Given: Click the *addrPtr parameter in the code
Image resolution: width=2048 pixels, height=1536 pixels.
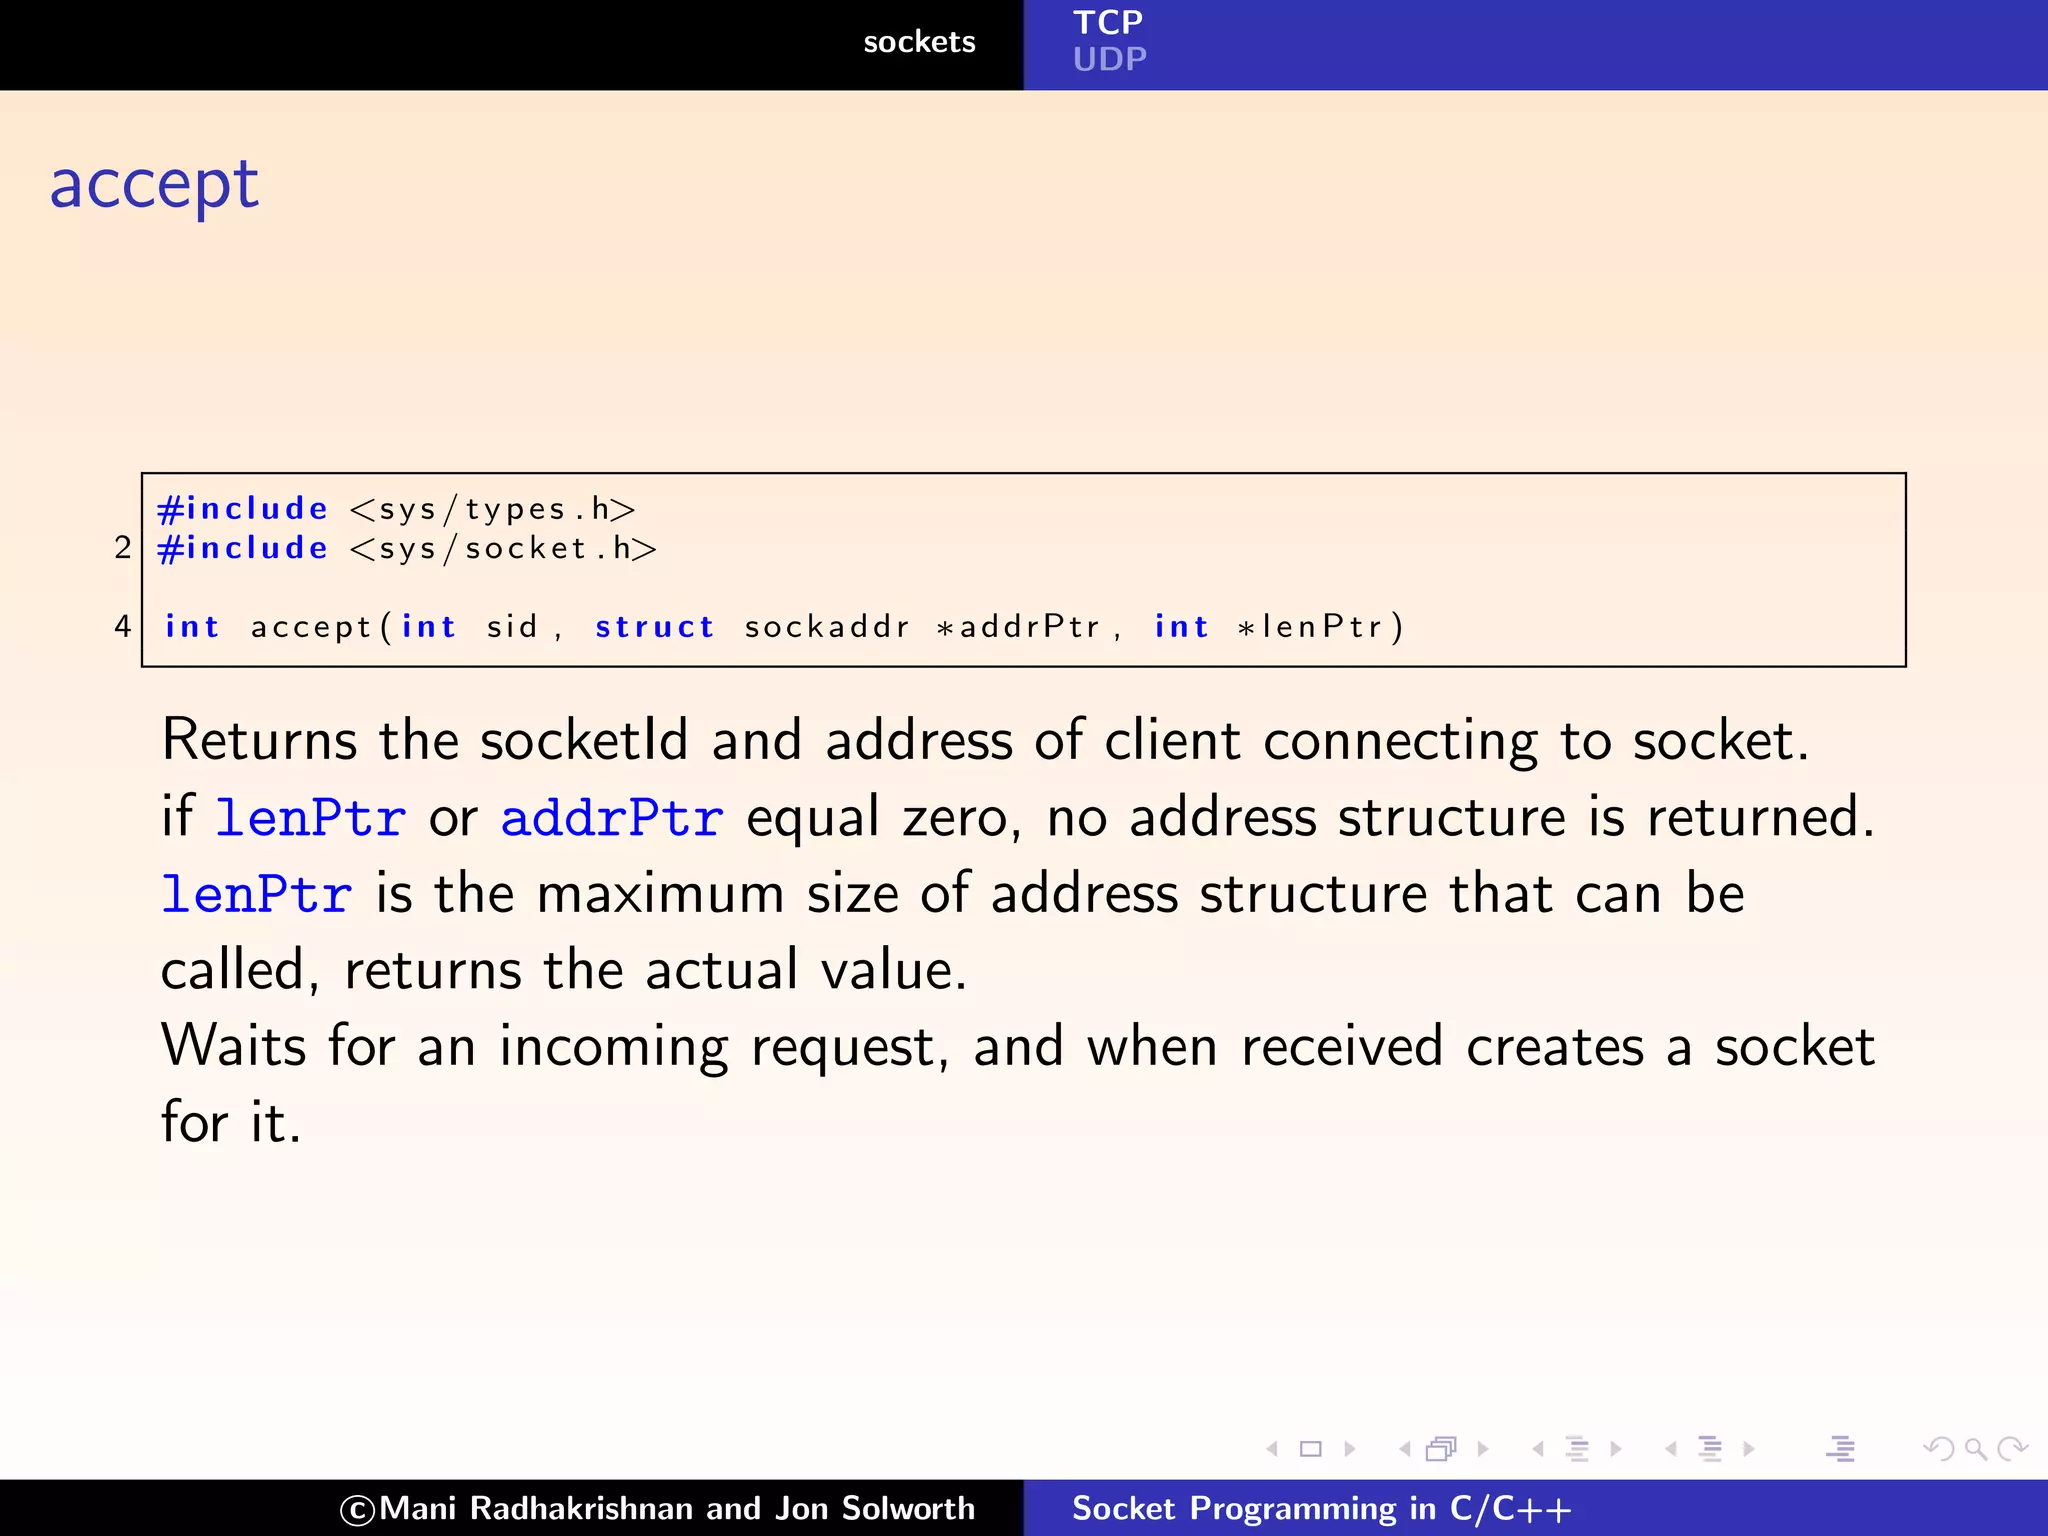Looking at the screenshot, I should pos(1018,627).
